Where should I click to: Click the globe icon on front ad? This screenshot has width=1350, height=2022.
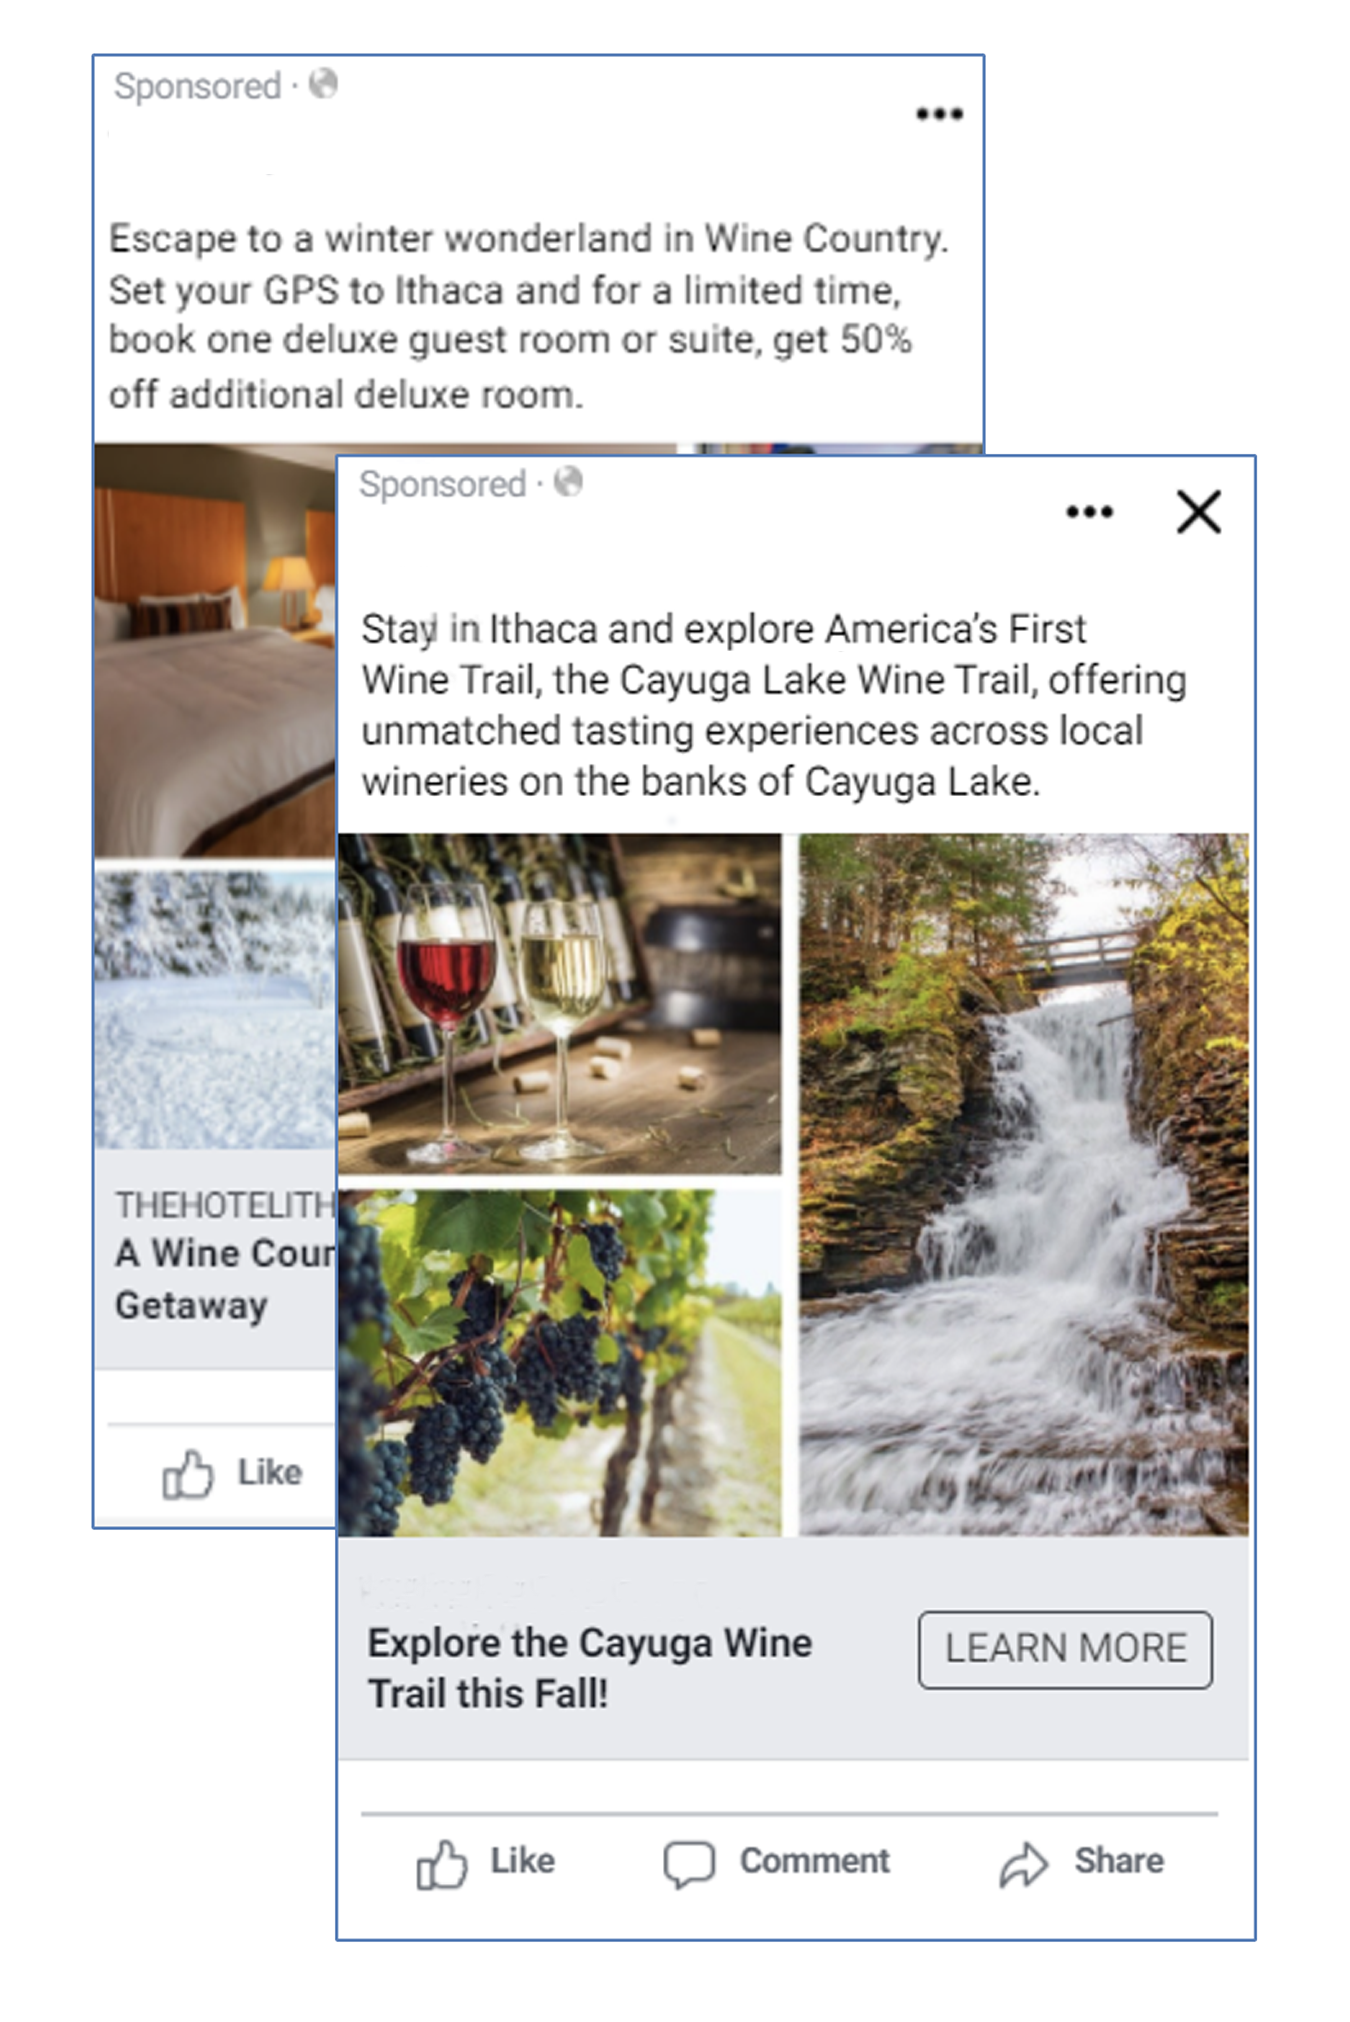tap(568, 482)
